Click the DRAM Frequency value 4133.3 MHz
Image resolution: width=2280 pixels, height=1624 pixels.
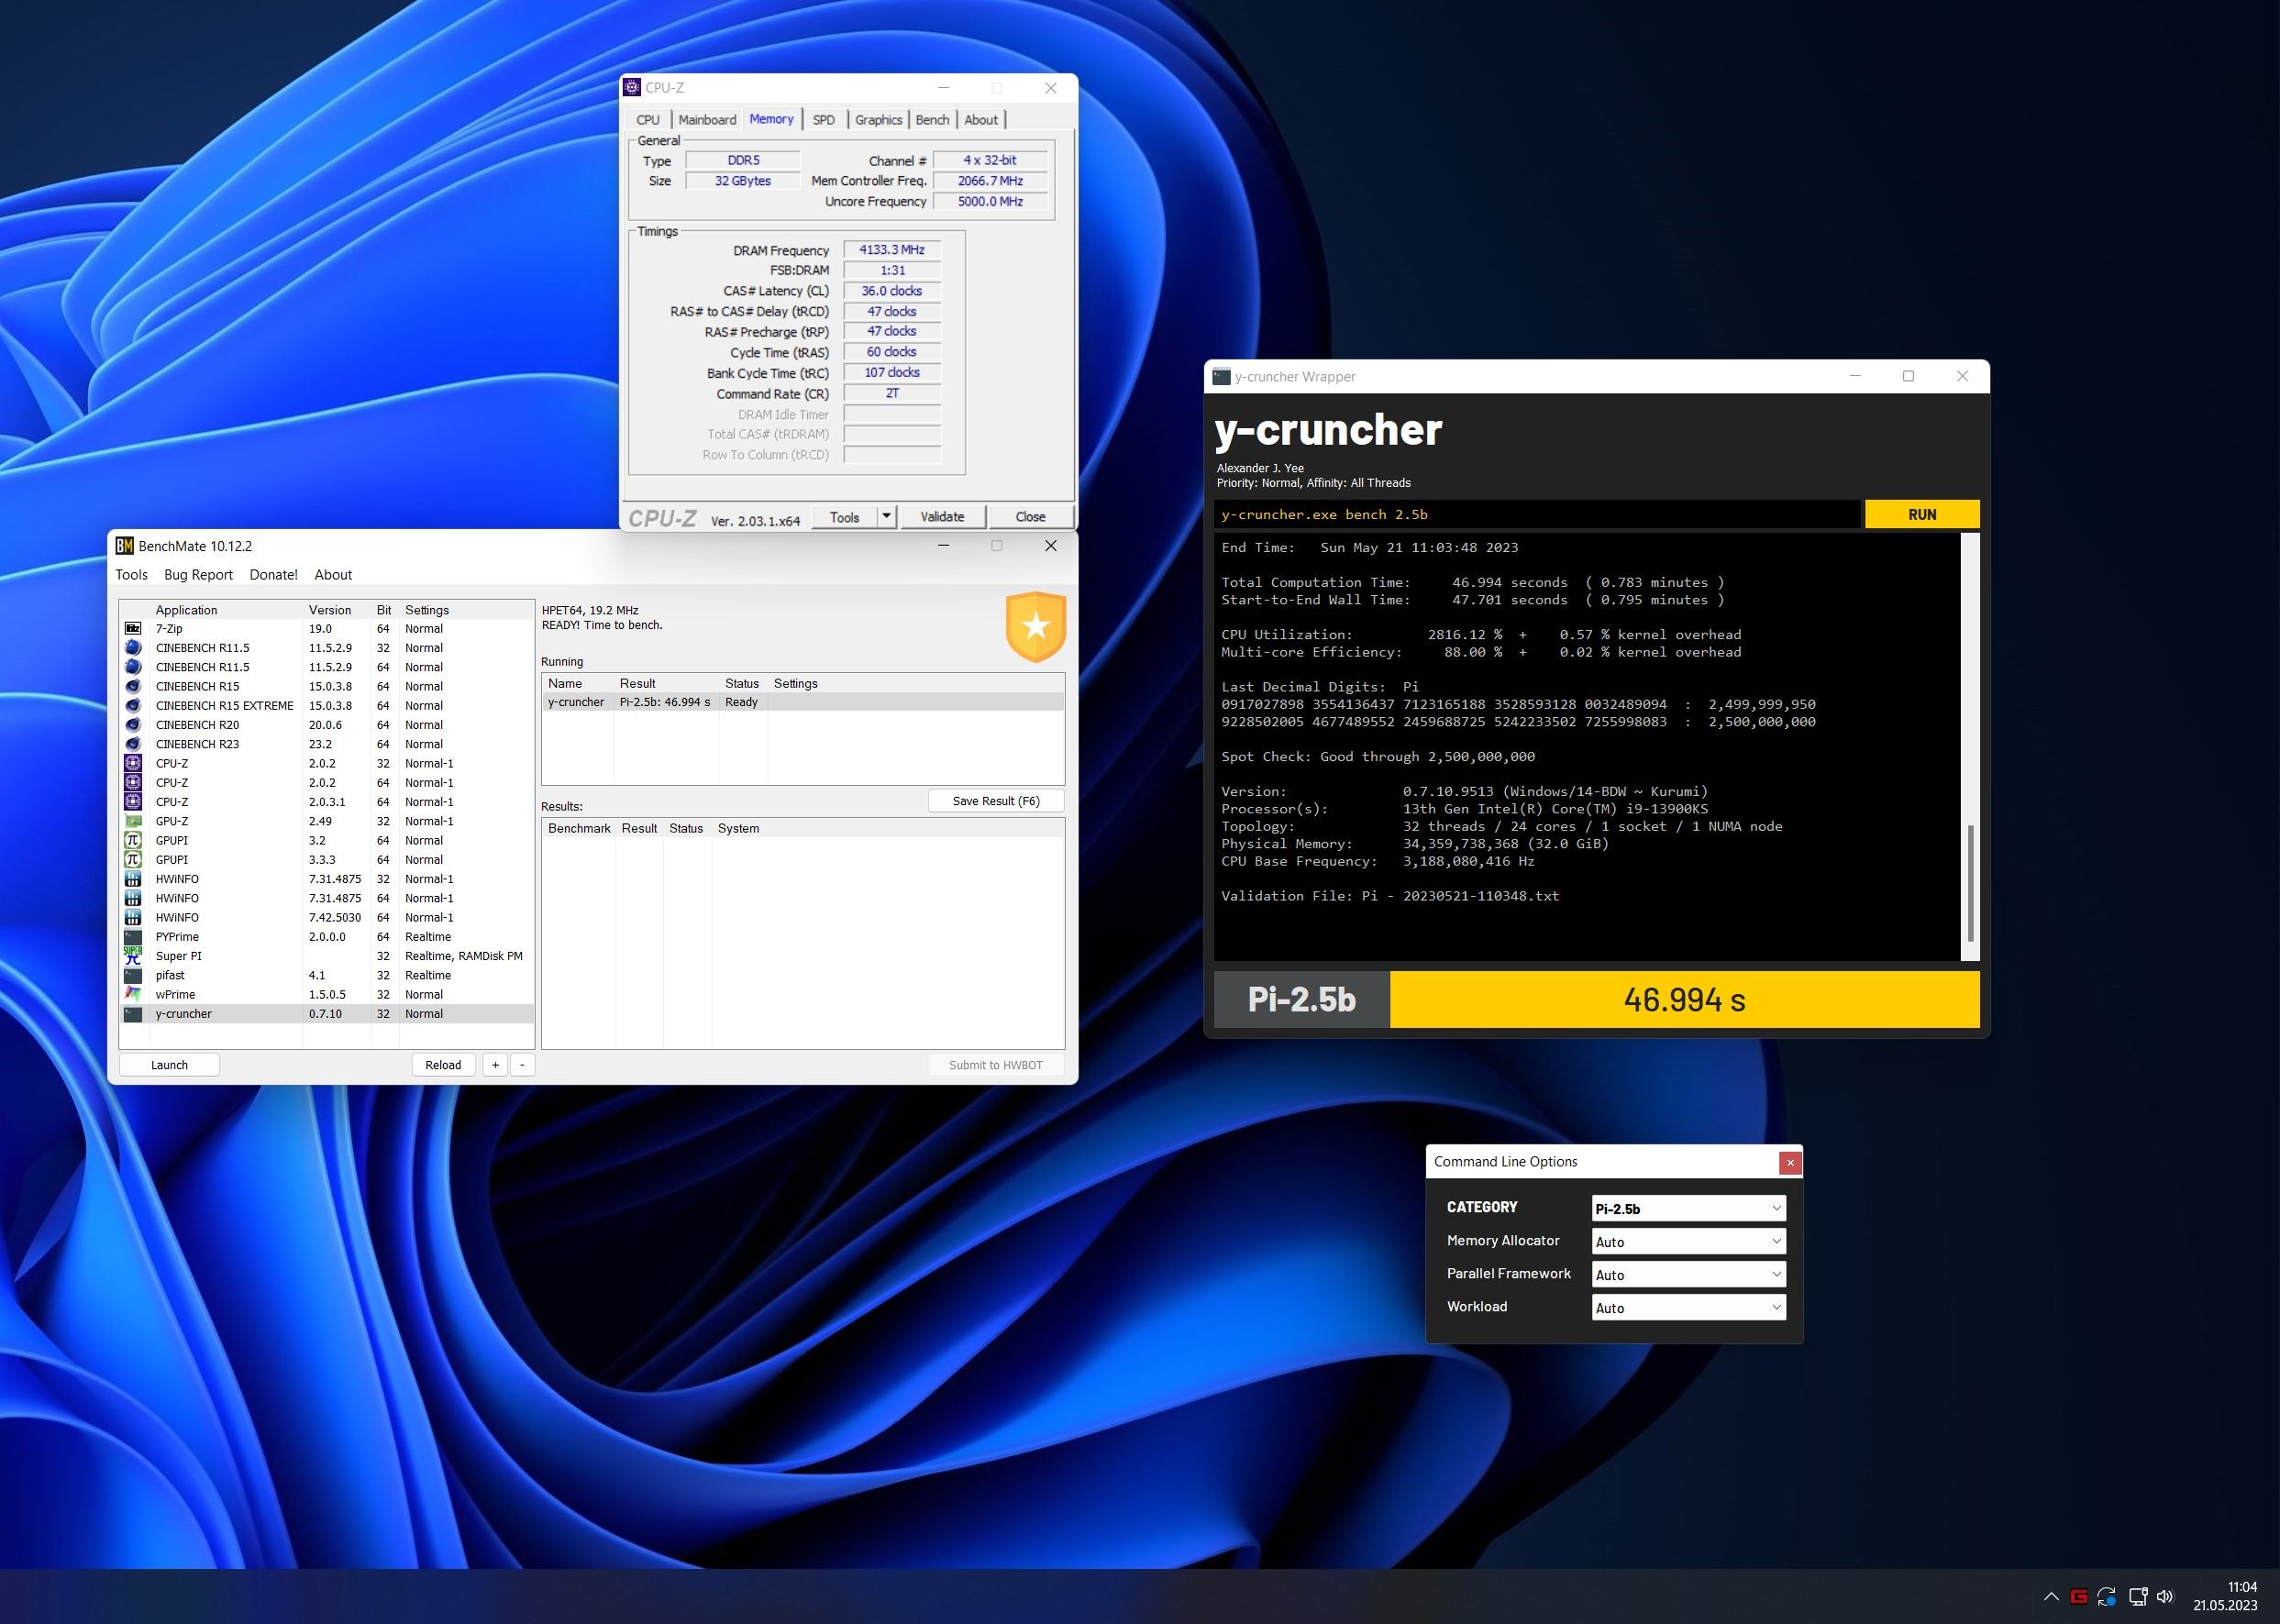click(892, 250)
